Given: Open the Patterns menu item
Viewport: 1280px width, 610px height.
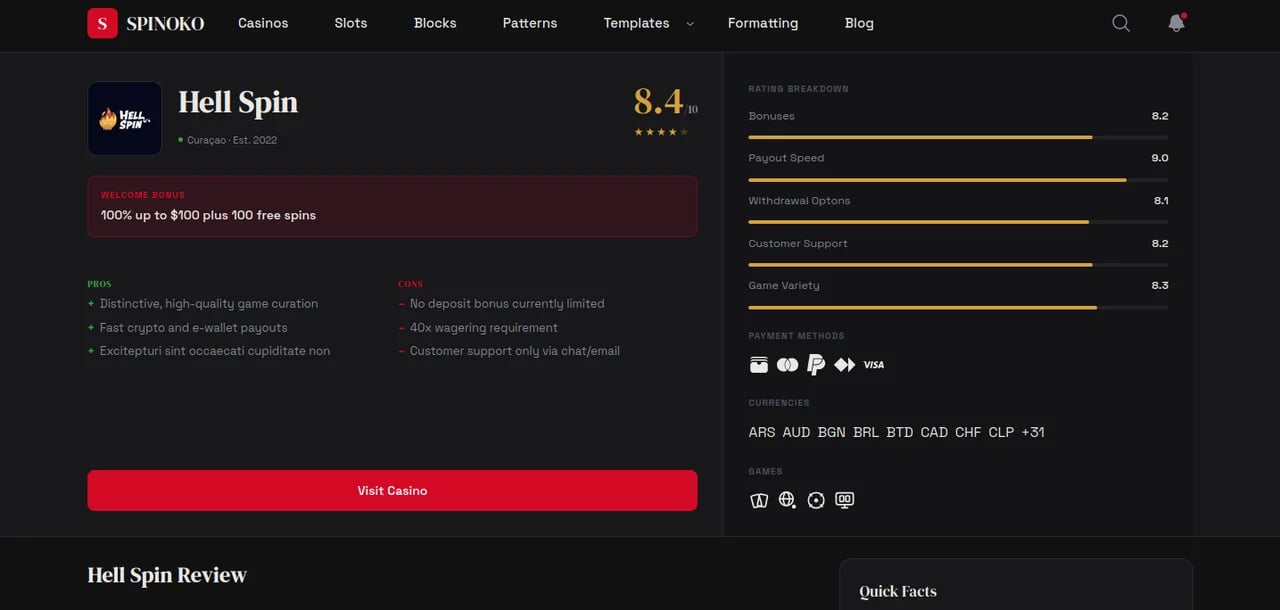Looking at the screenshot, I should click(x=530, y=23).
